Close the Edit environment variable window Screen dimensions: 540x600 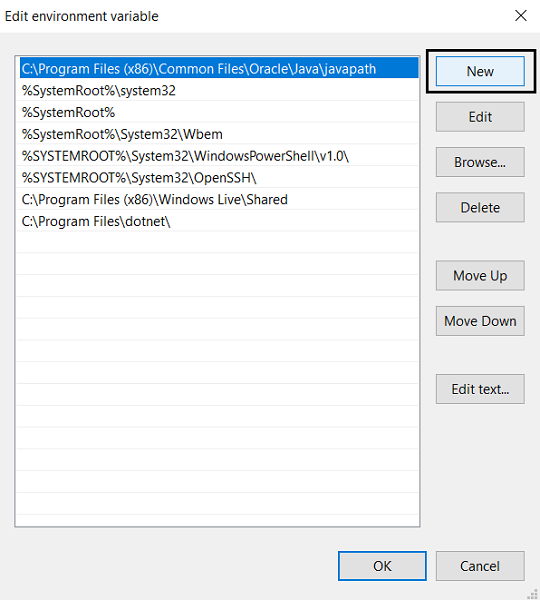pyautogui.click(x=521, y=16)
